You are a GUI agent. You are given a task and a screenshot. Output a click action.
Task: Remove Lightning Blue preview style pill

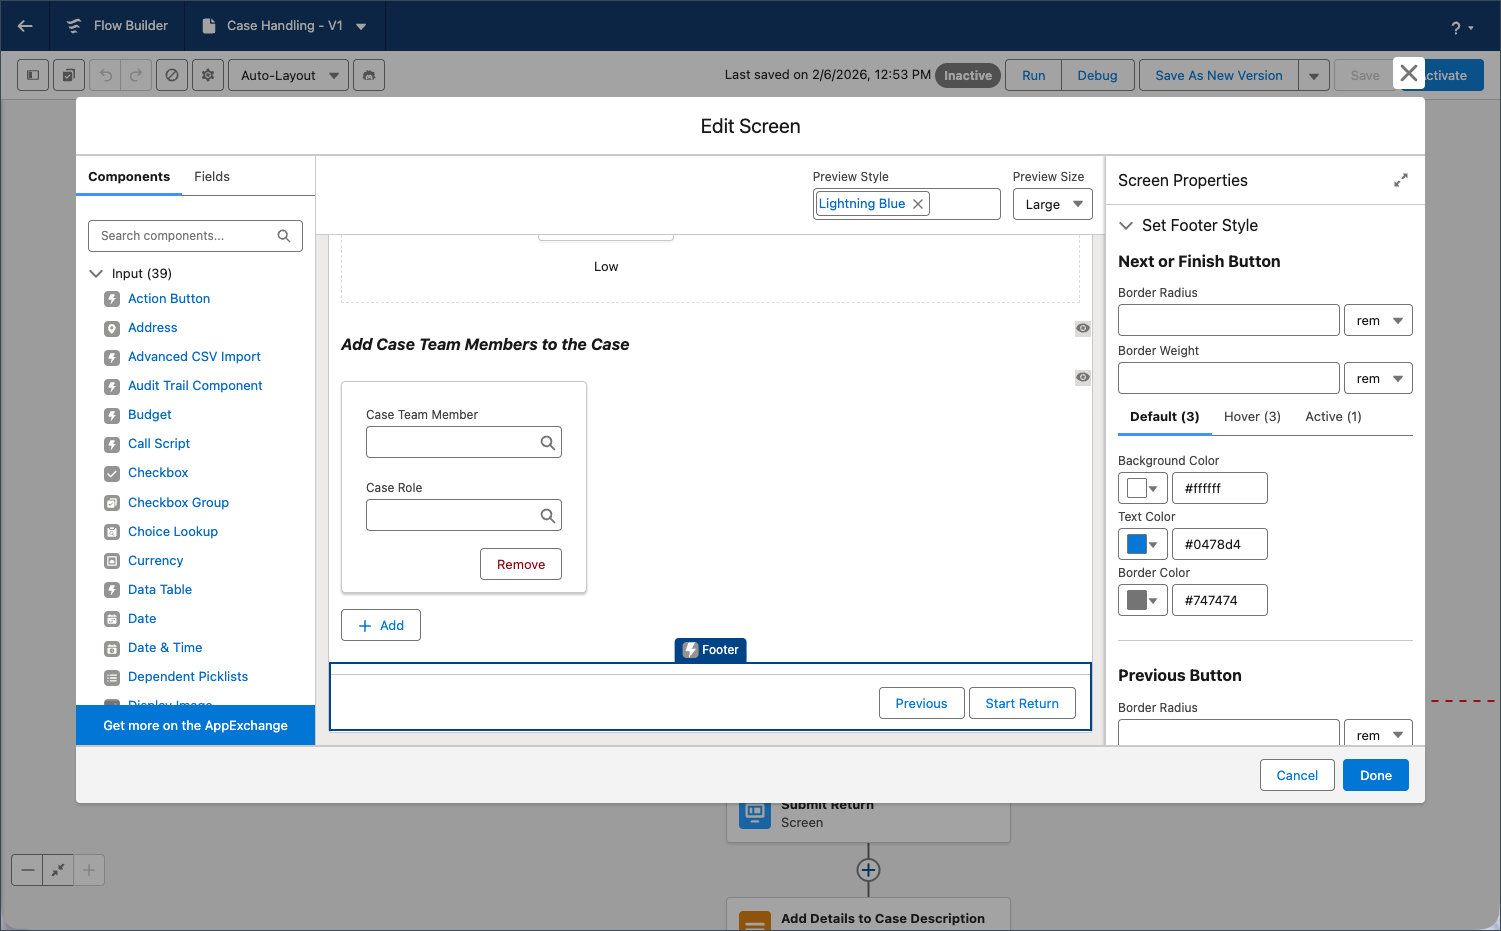pos(918,204)
